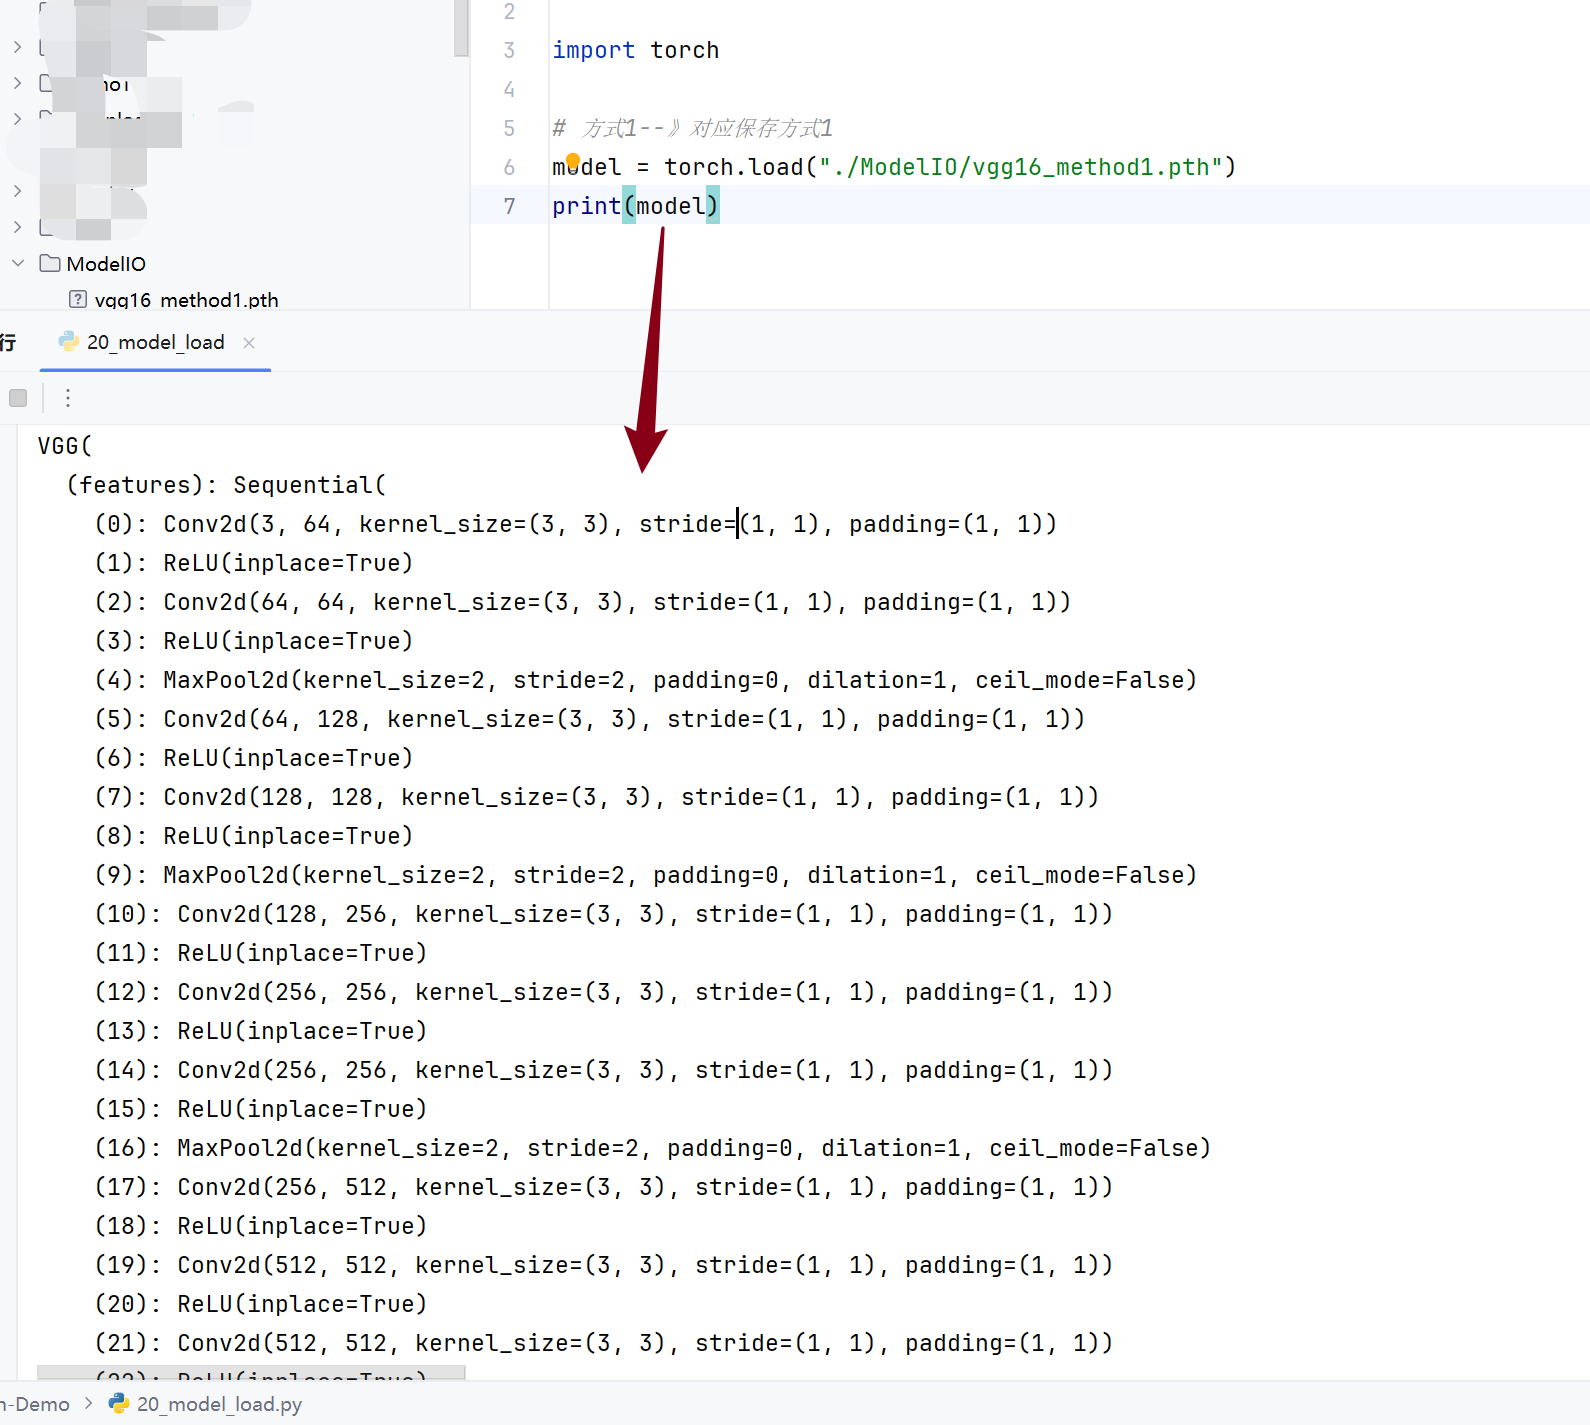Click the ModelIO folder icon in project tree
The image size is (1590, 1425).
[x=50, y=263]
